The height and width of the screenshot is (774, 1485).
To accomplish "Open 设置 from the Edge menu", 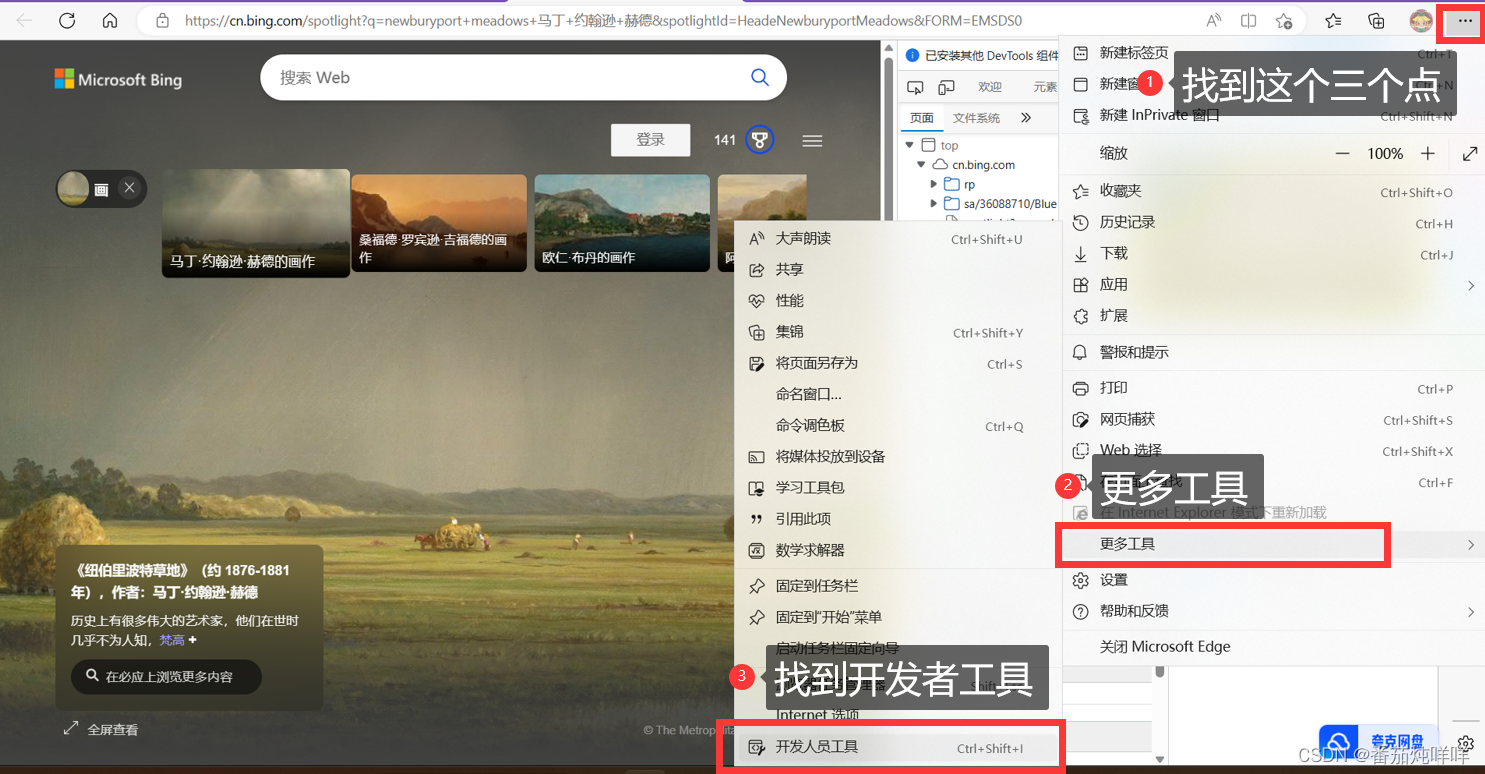I will click(1272, 580).
